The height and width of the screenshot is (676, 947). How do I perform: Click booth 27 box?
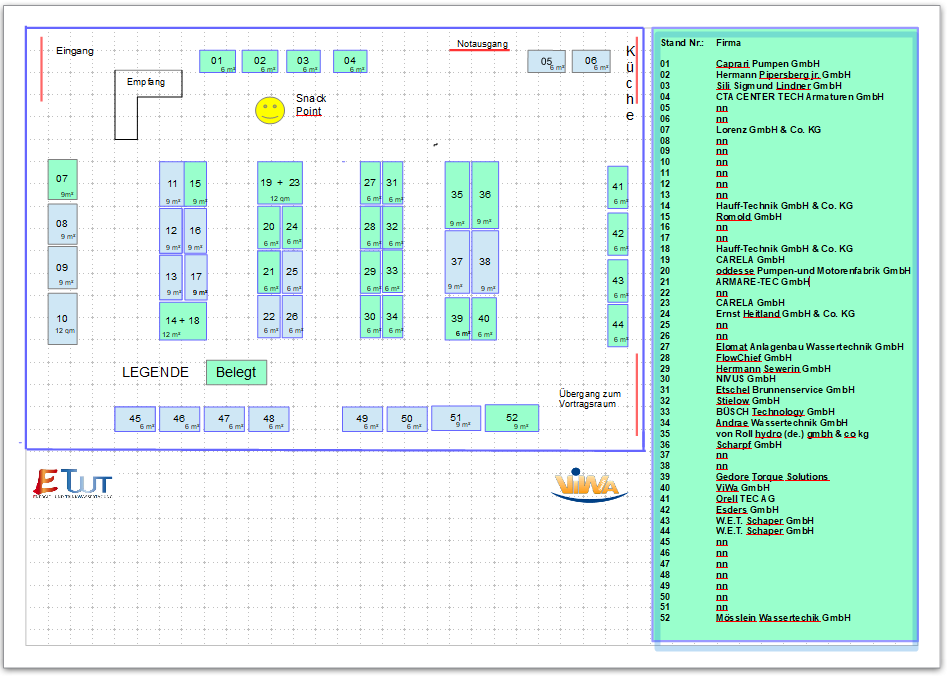pos(370,183)
